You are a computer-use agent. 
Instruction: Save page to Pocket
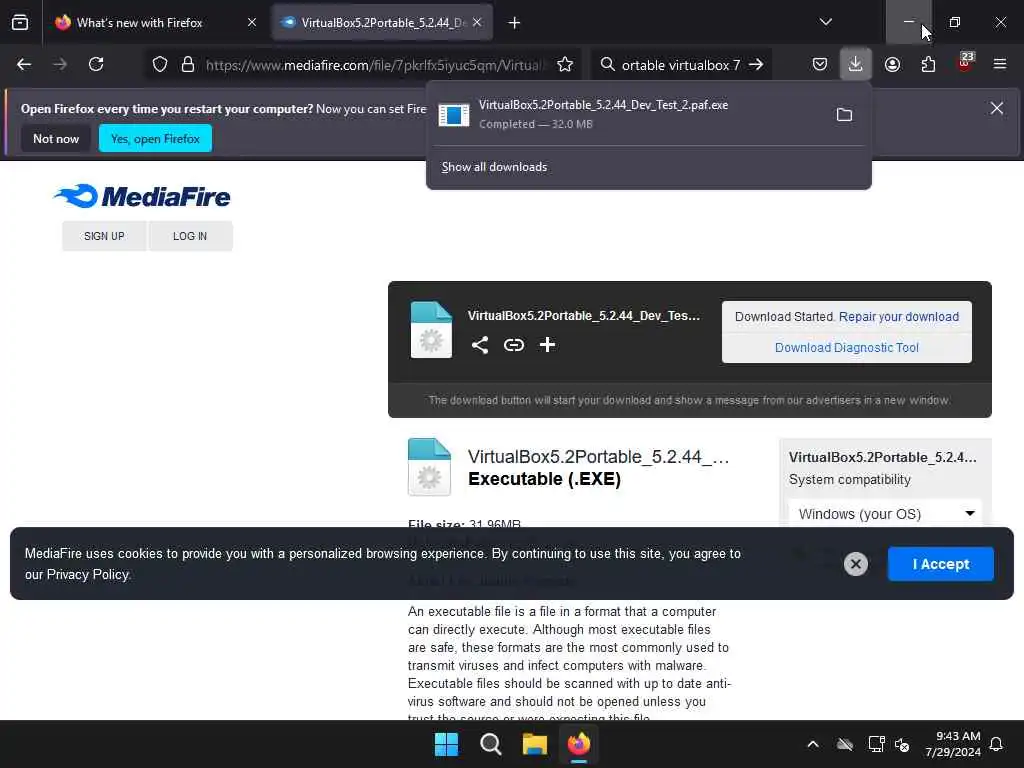tap(820, 65)
